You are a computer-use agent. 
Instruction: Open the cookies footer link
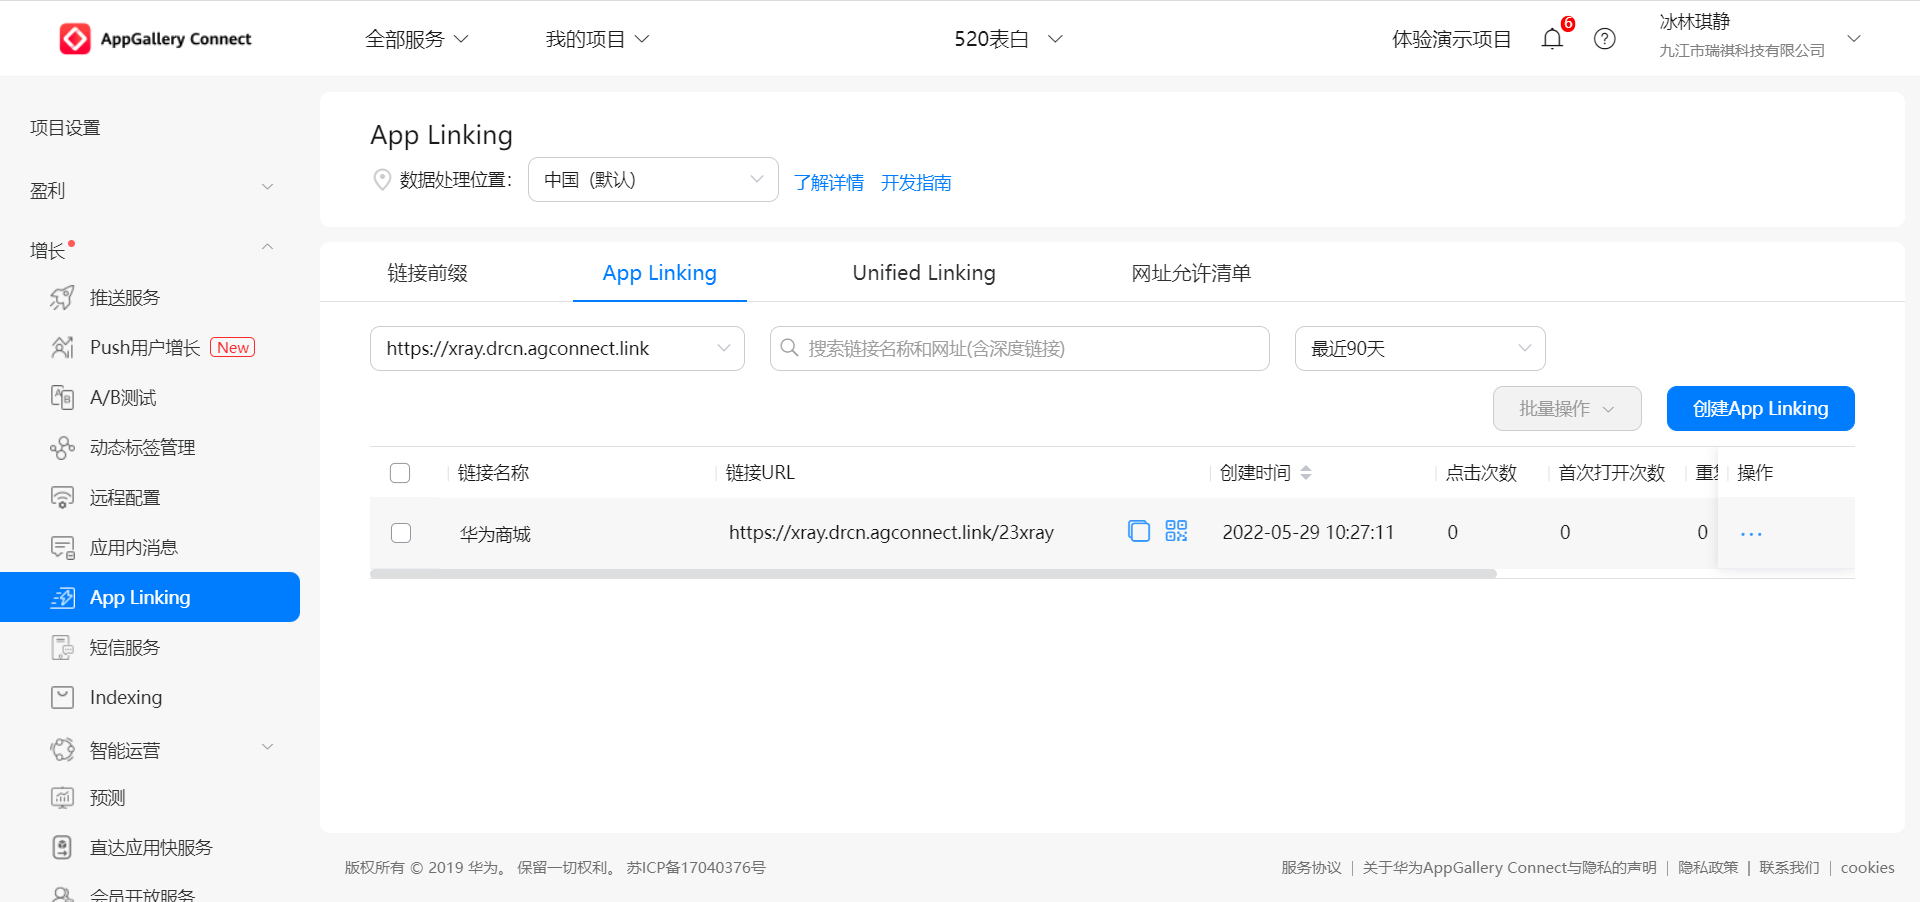pos(1868,868)
